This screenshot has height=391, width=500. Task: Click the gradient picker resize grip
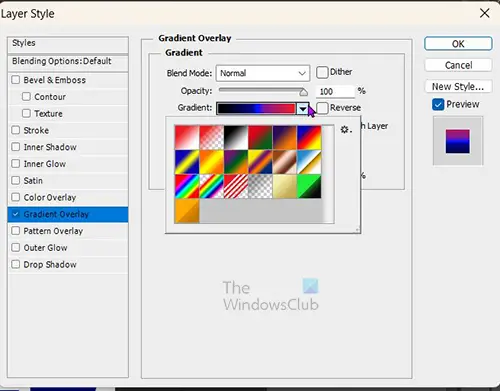pos(358,230)
